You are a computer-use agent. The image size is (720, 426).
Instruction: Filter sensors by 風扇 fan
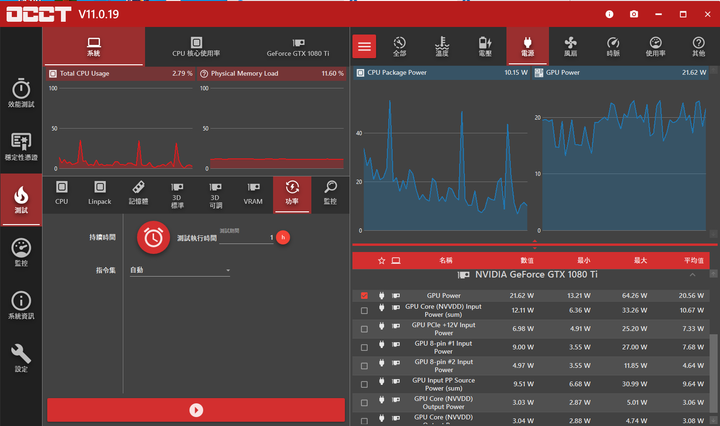(x=570, y=46)
